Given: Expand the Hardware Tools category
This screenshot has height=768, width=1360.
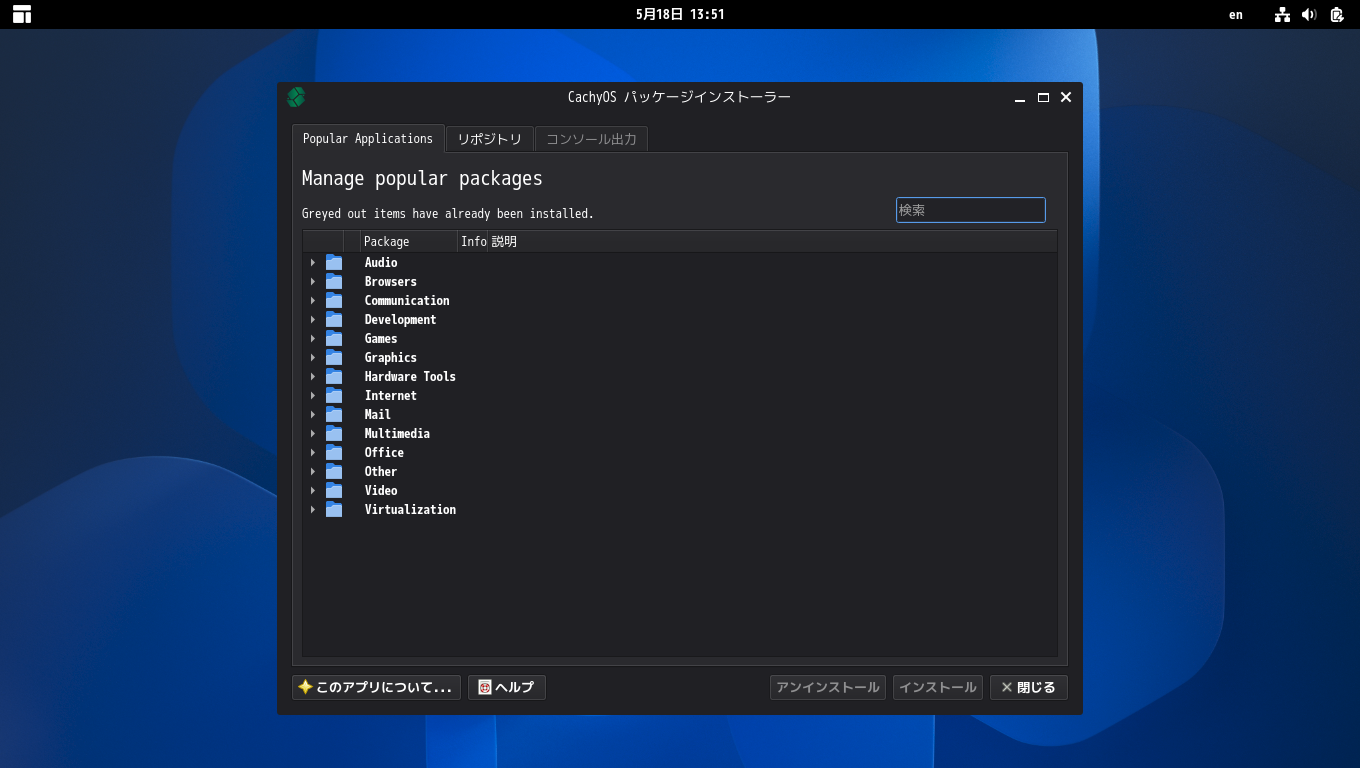Looking at the screenshot, I should point(313,376).
